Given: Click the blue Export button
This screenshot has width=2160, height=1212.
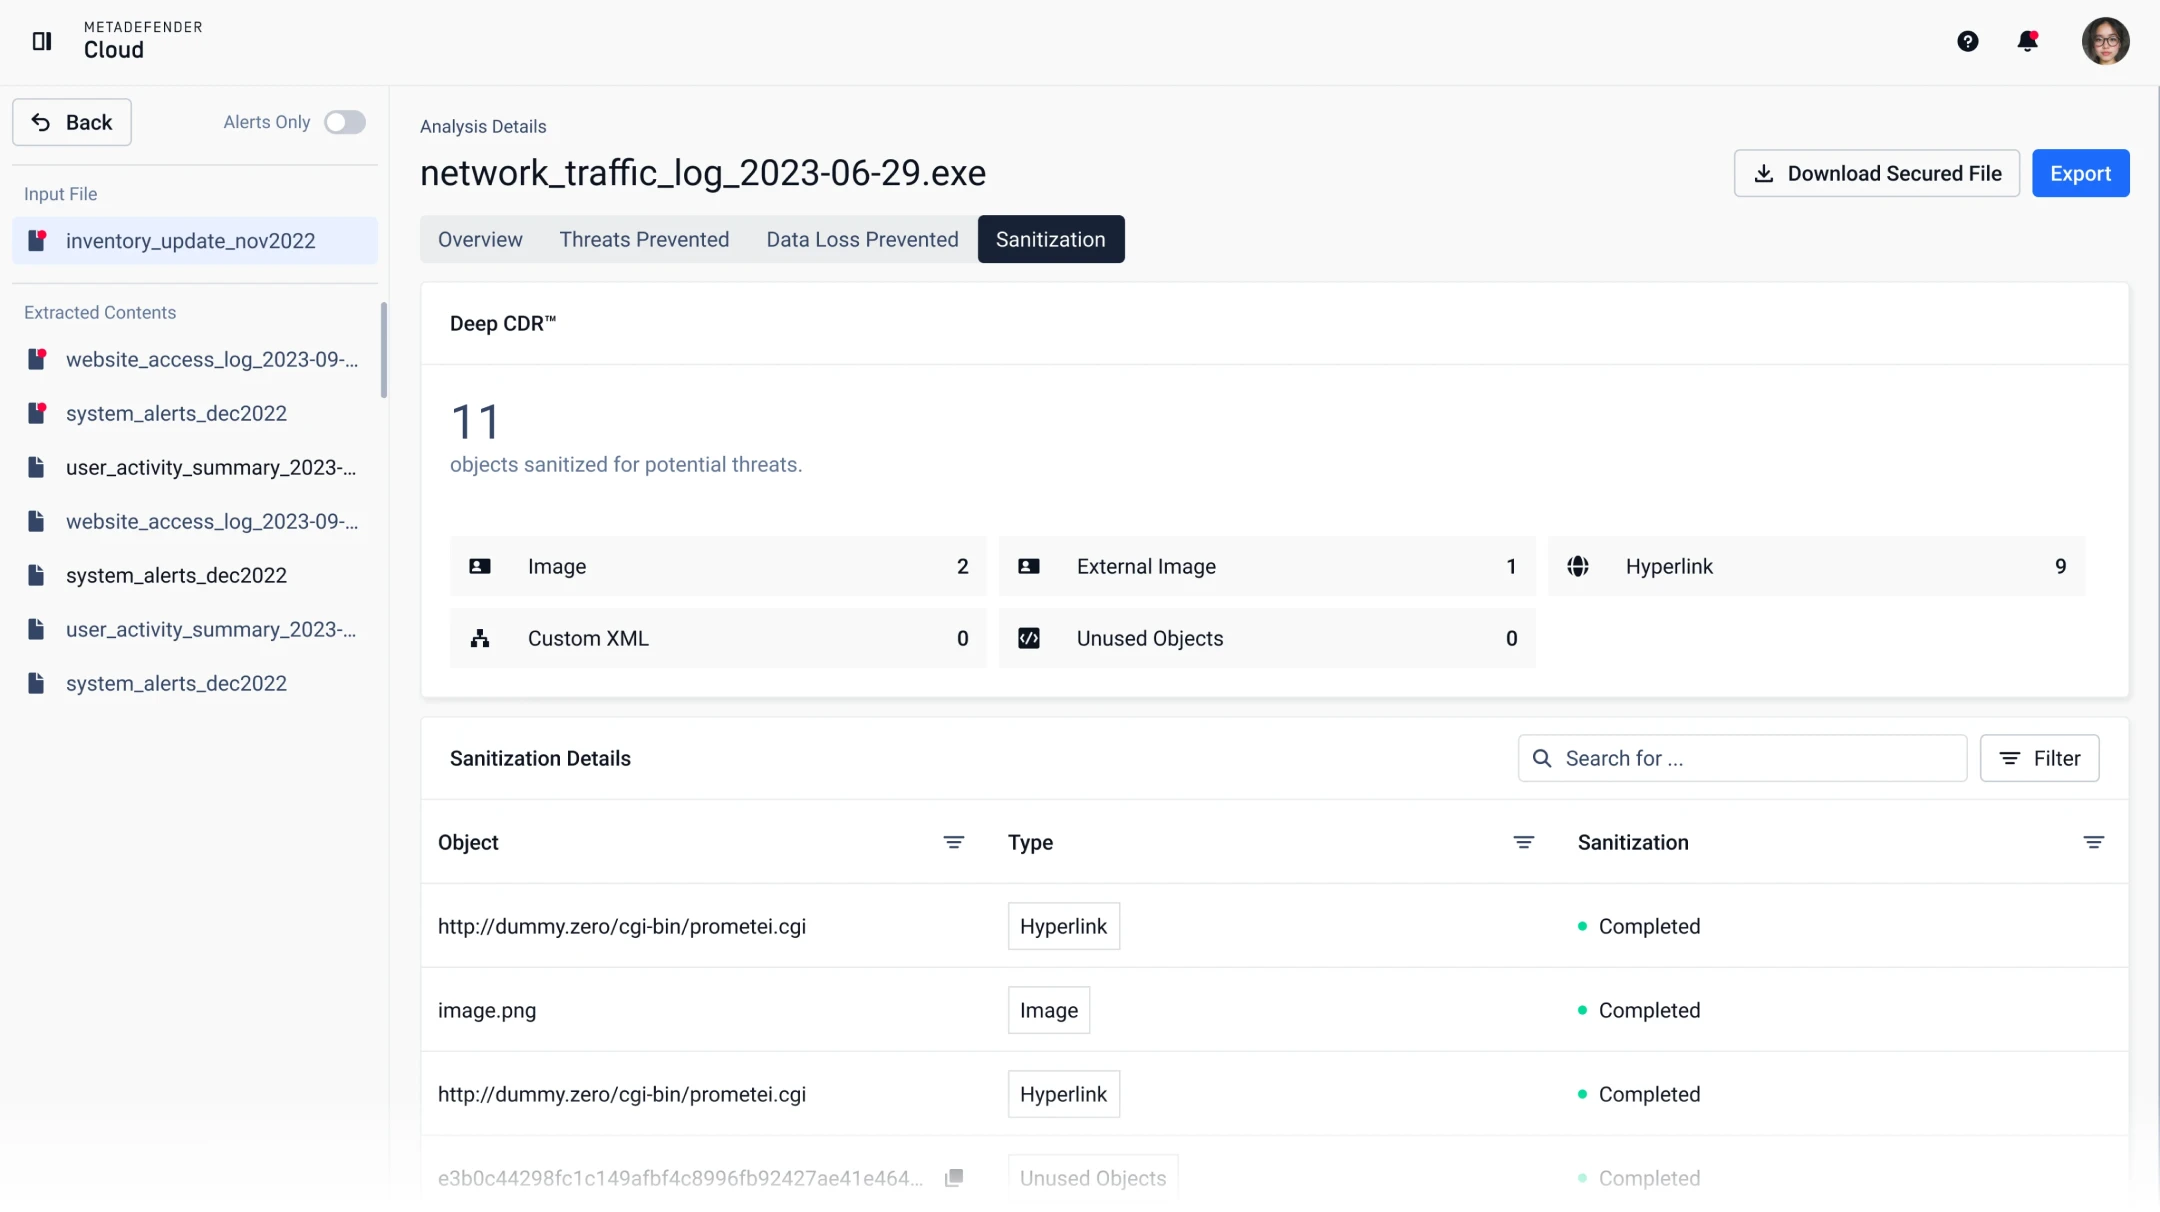Looking at the screenshot, I should (2080, 173).
